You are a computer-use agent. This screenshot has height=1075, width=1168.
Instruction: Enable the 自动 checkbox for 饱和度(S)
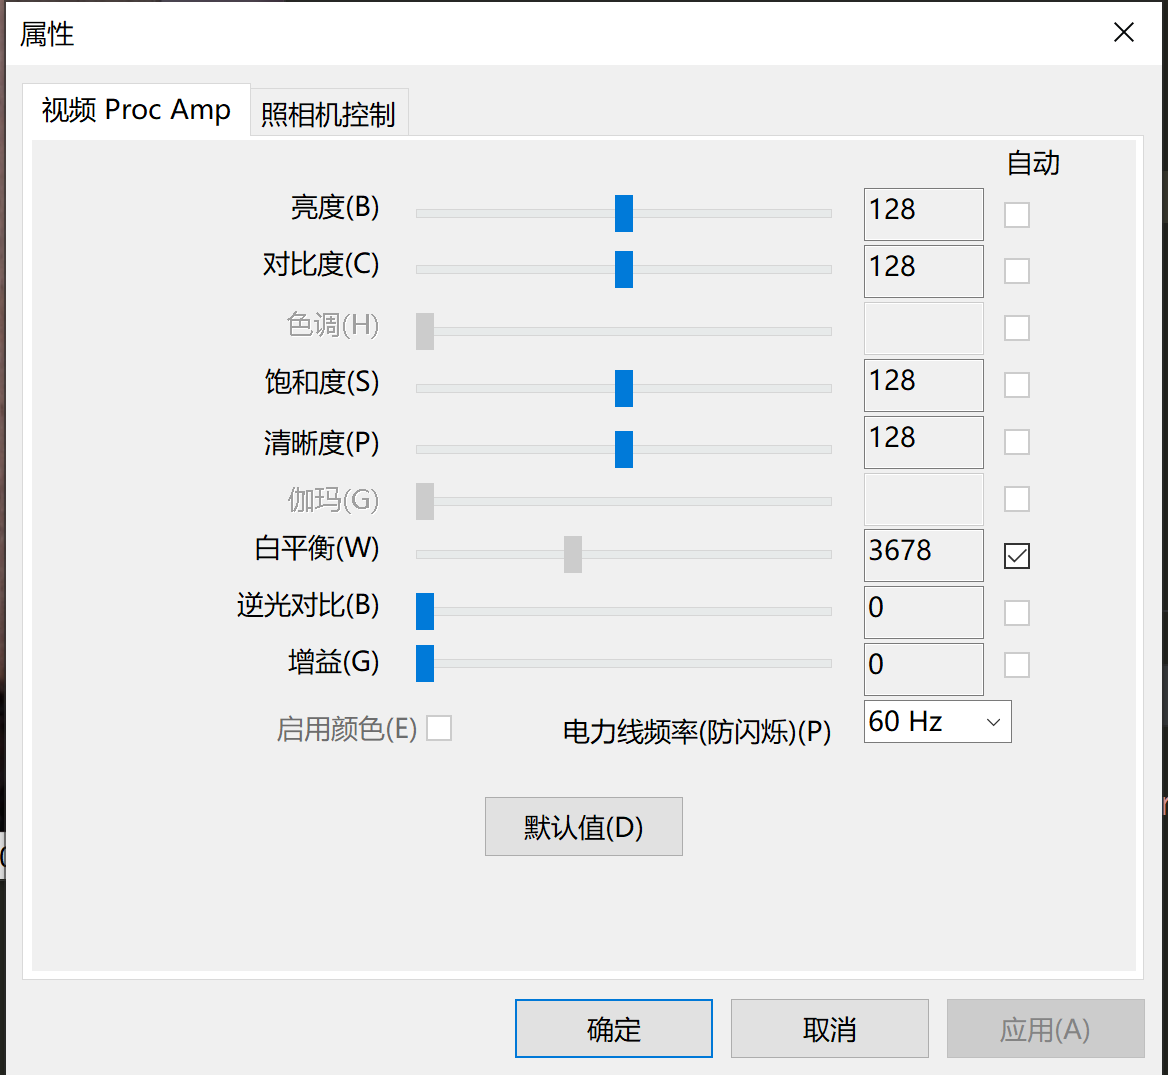pyautogui.click(x=1016, y=384)
